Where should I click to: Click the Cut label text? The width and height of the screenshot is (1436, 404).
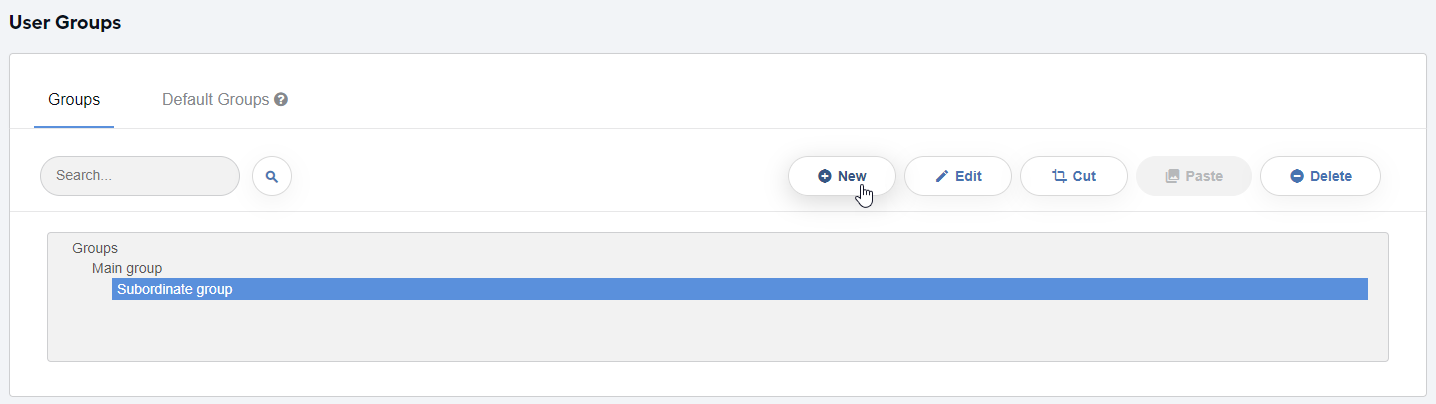1084,176
